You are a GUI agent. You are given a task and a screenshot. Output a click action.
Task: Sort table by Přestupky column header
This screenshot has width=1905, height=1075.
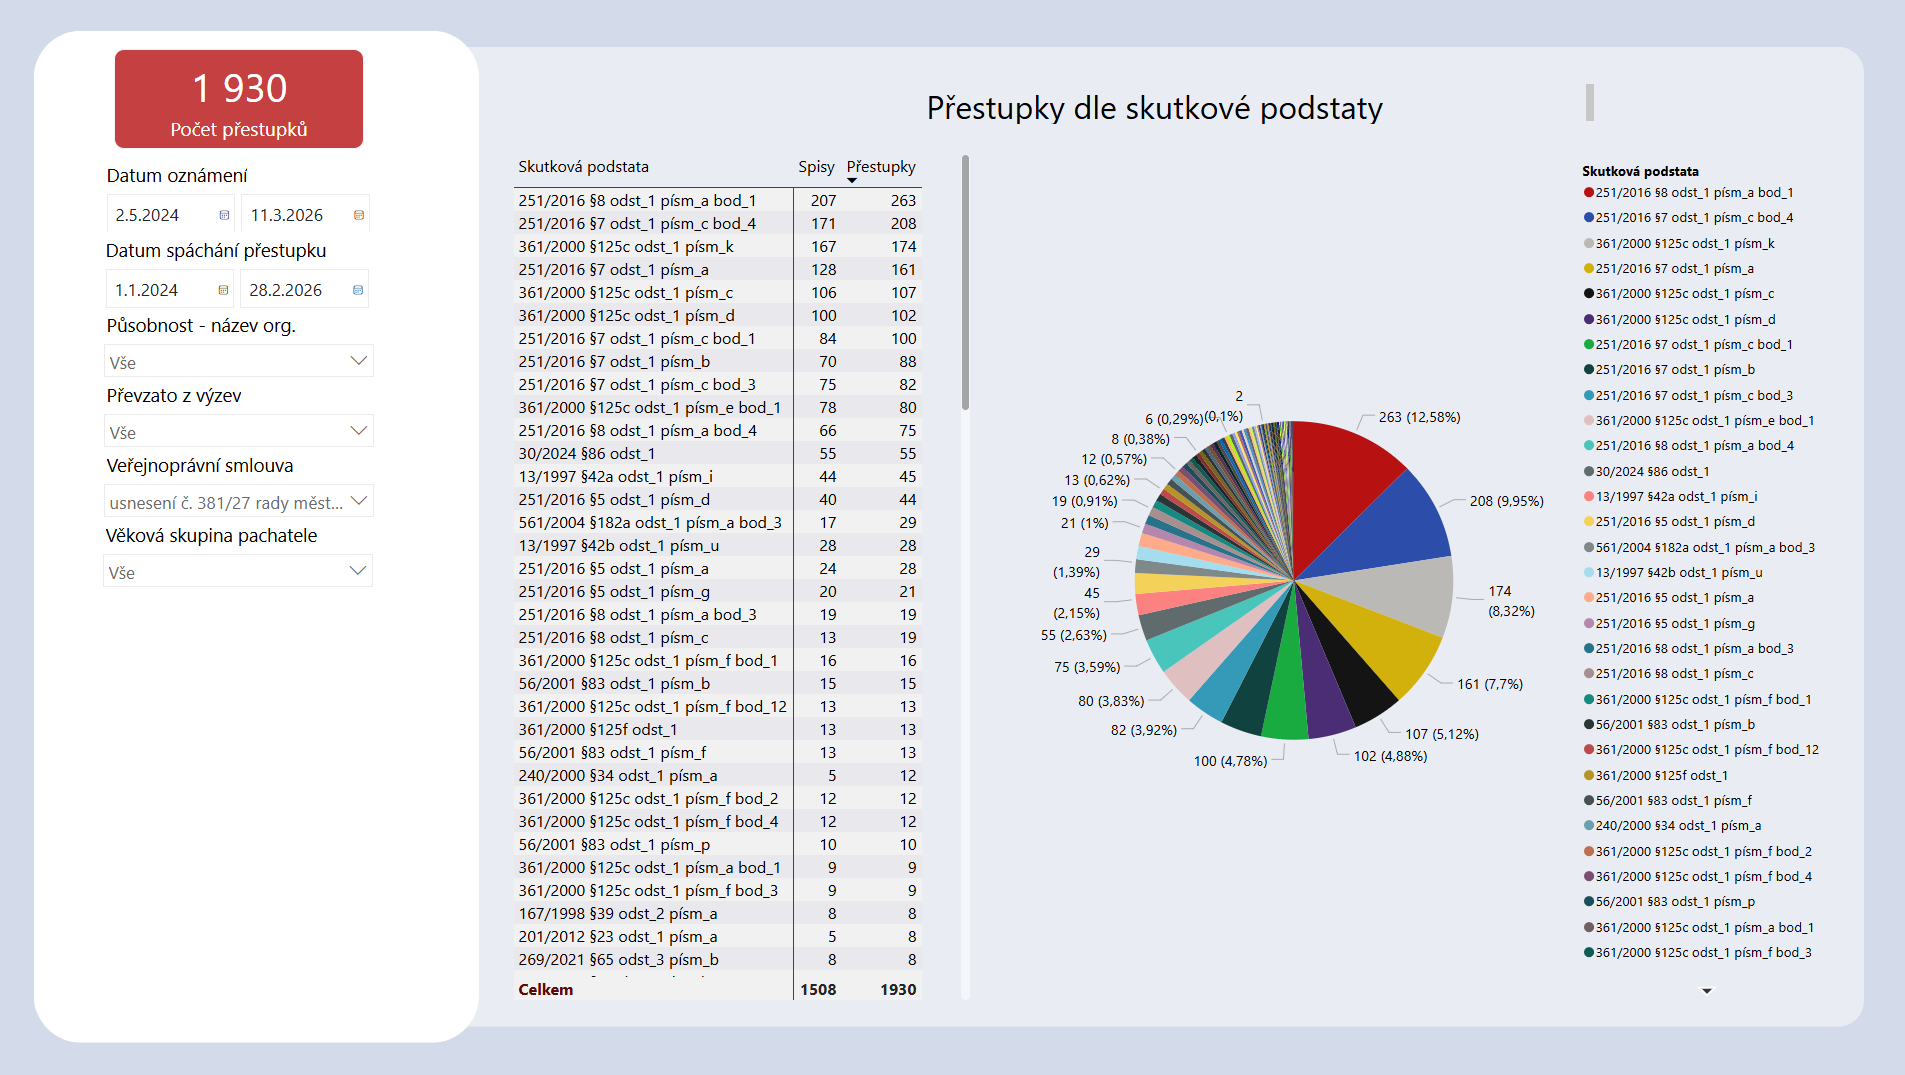pos(881,167)
